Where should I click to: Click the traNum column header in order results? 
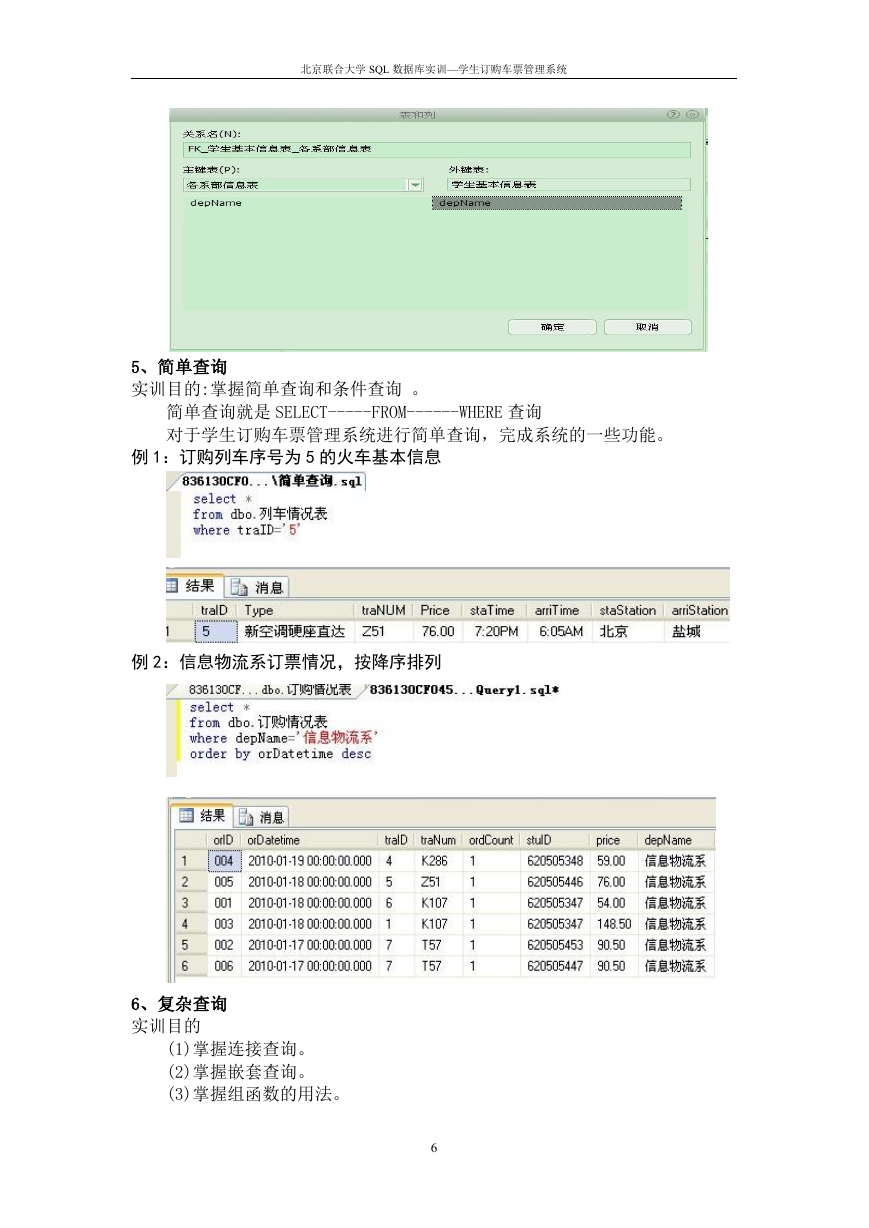coord(439,840)
